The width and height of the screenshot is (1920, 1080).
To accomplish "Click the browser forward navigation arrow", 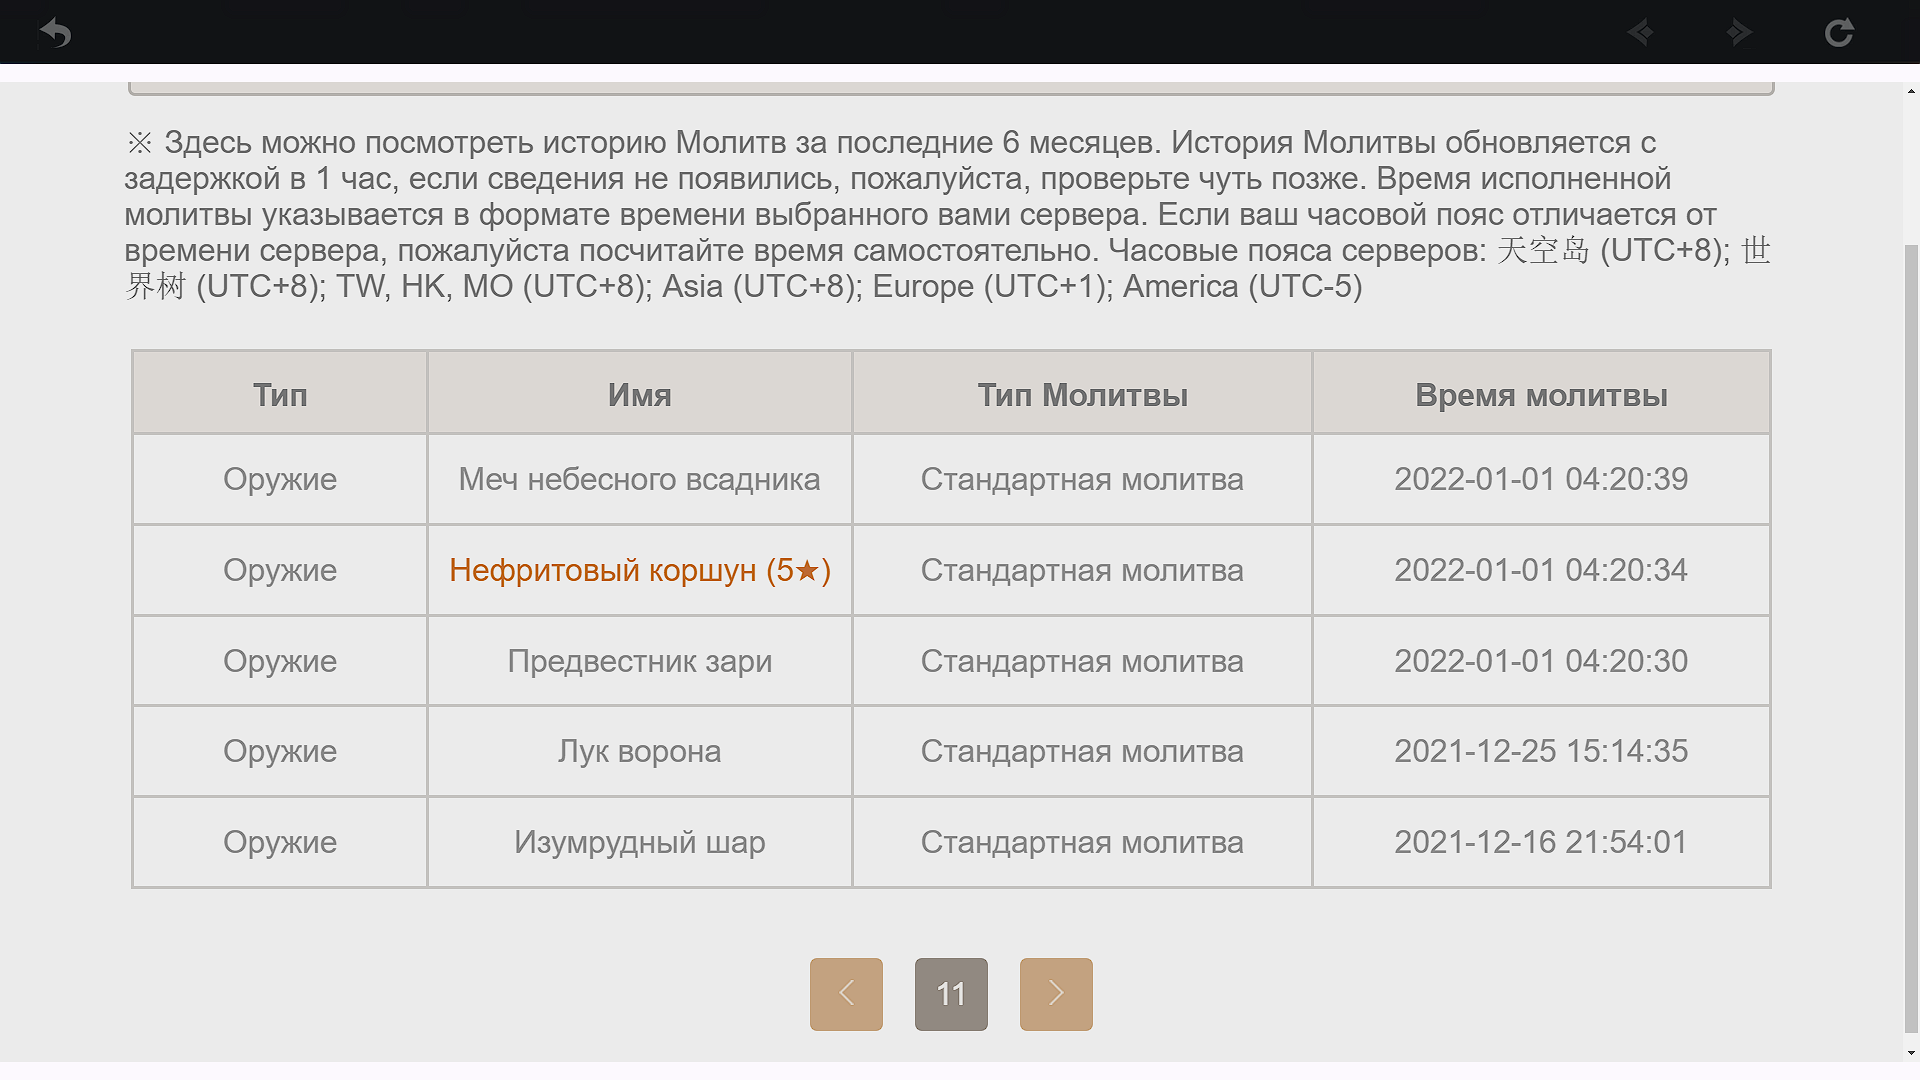I will (1739, 33).
